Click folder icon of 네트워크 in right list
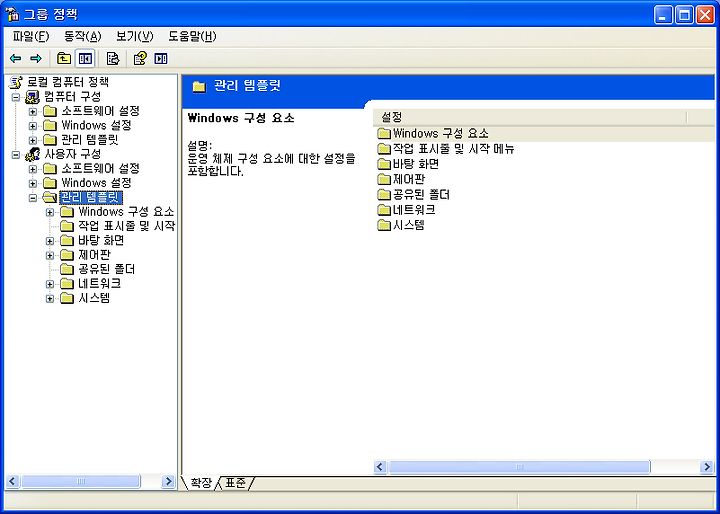 384,210
